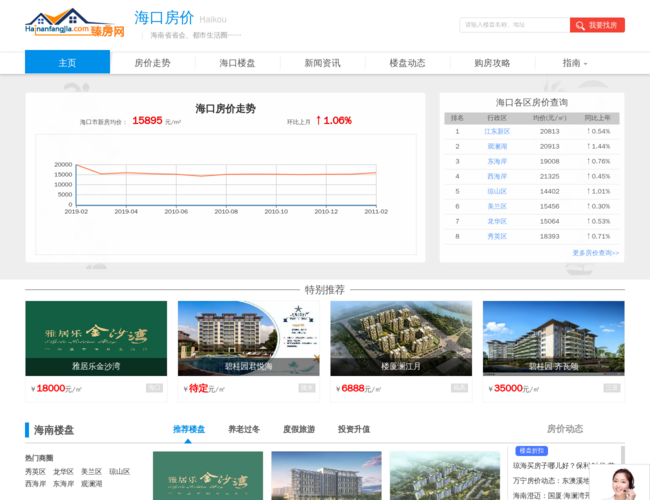Select 琼山区 under 热门商圈

click(x=119, y=472)
